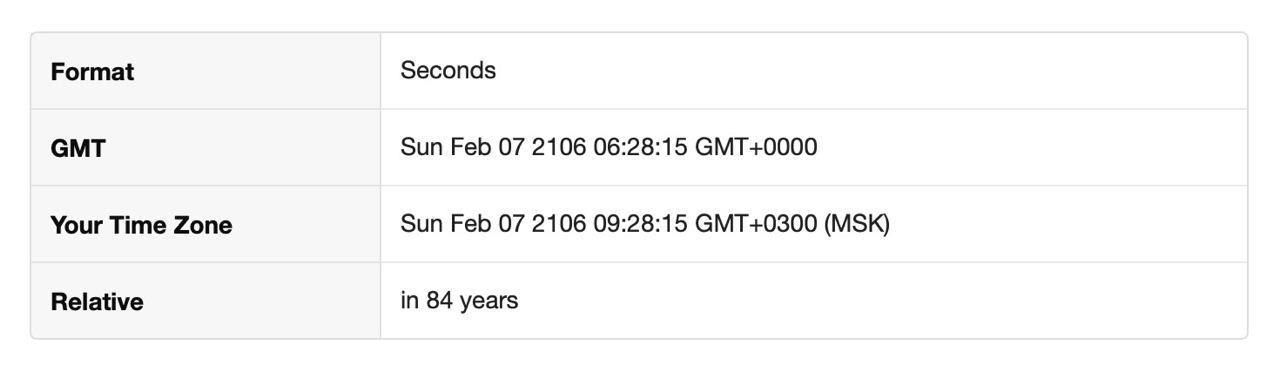Click year "2106" in Your Time Zone row
The width and height of the screenshot is (1280, 366).
pos(558,223)
